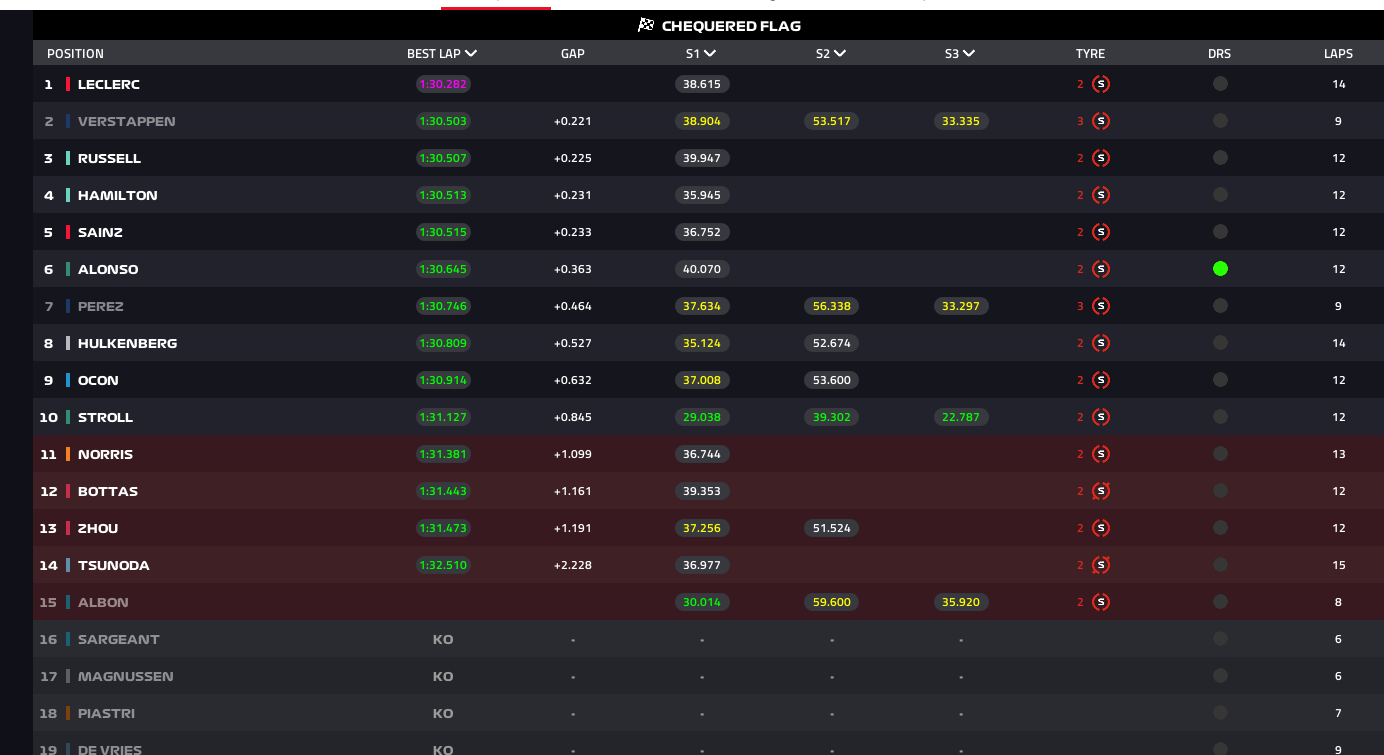Click Alonso's green DRS indicator

[1220, 269]
